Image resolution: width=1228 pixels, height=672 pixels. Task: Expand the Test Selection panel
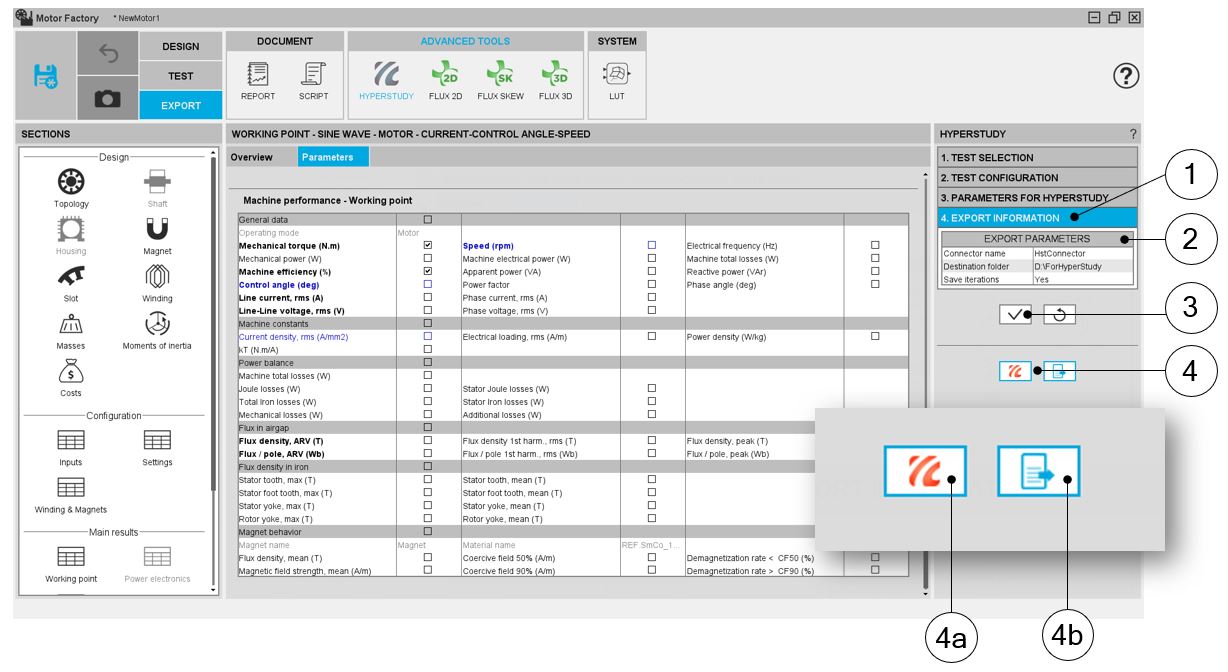click(x=1037, y=157)
